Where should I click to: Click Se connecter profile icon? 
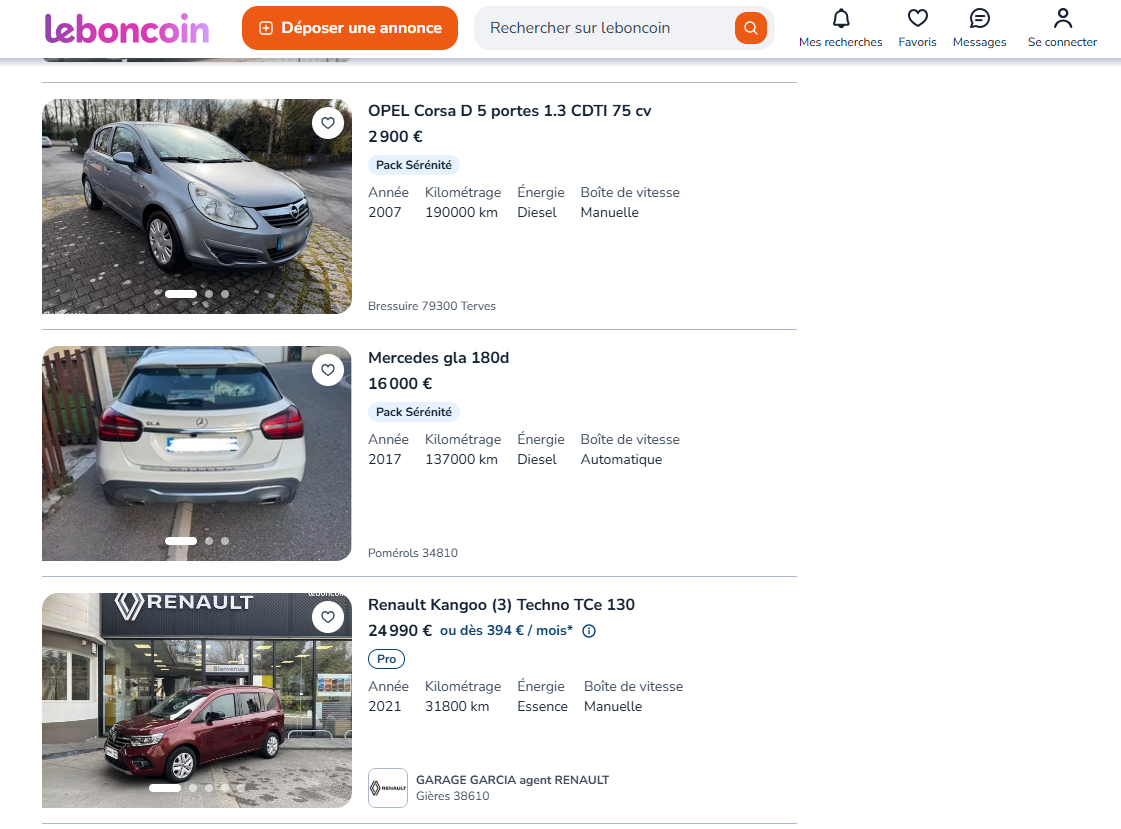coord(1062,19)
